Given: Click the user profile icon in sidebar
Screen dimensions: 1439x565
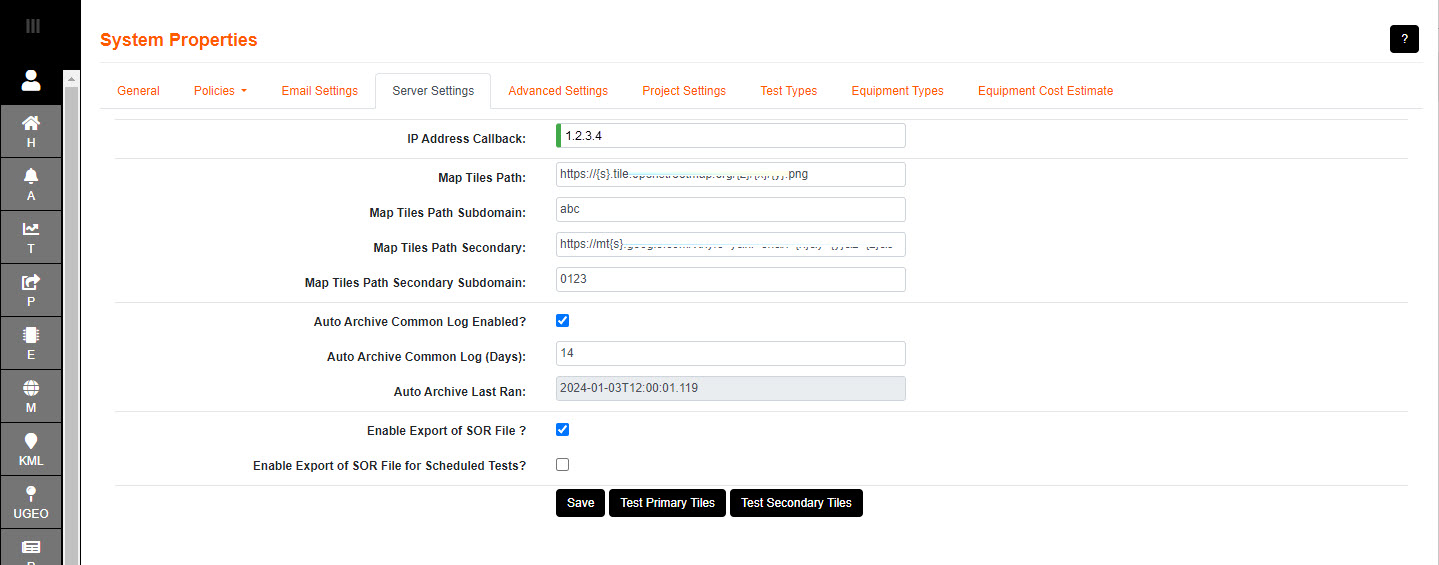Looking at the screenshot, I should [31, 81].
